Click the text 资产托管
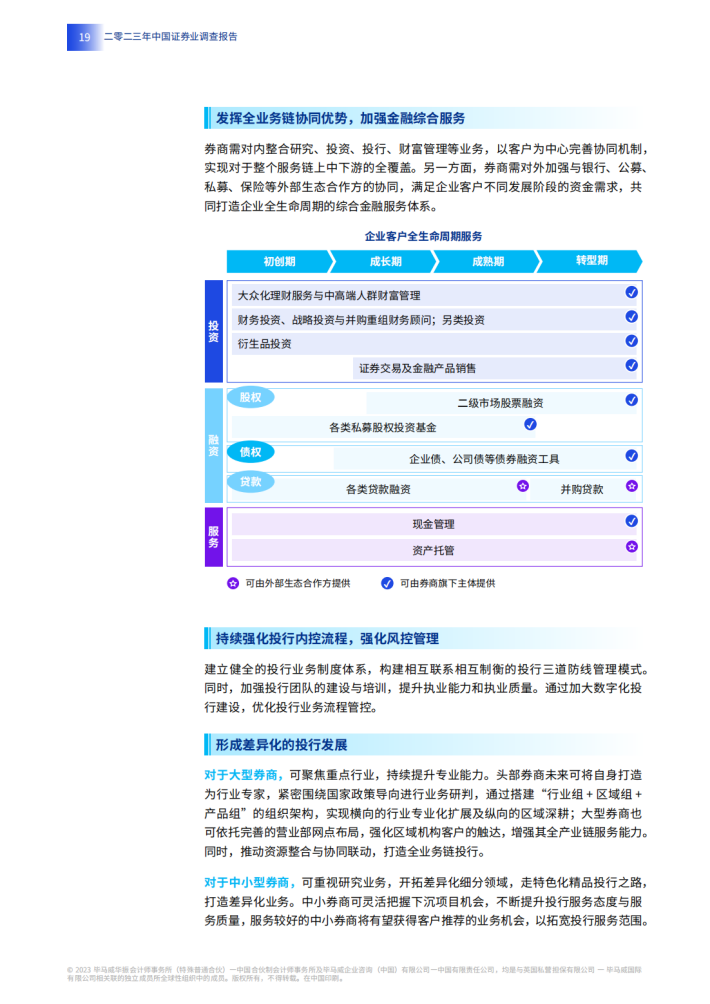 [433, 550]
